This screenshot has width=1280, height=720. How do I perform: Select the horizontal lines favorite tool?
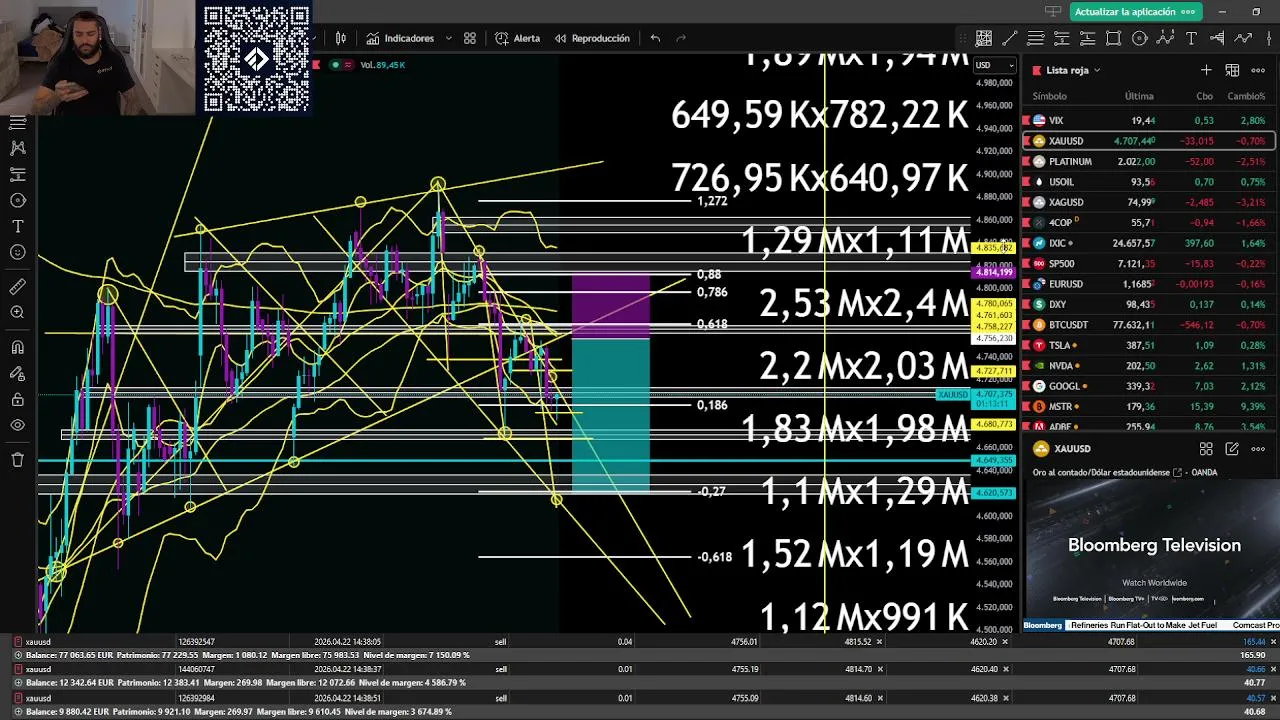coord(1036,38)
